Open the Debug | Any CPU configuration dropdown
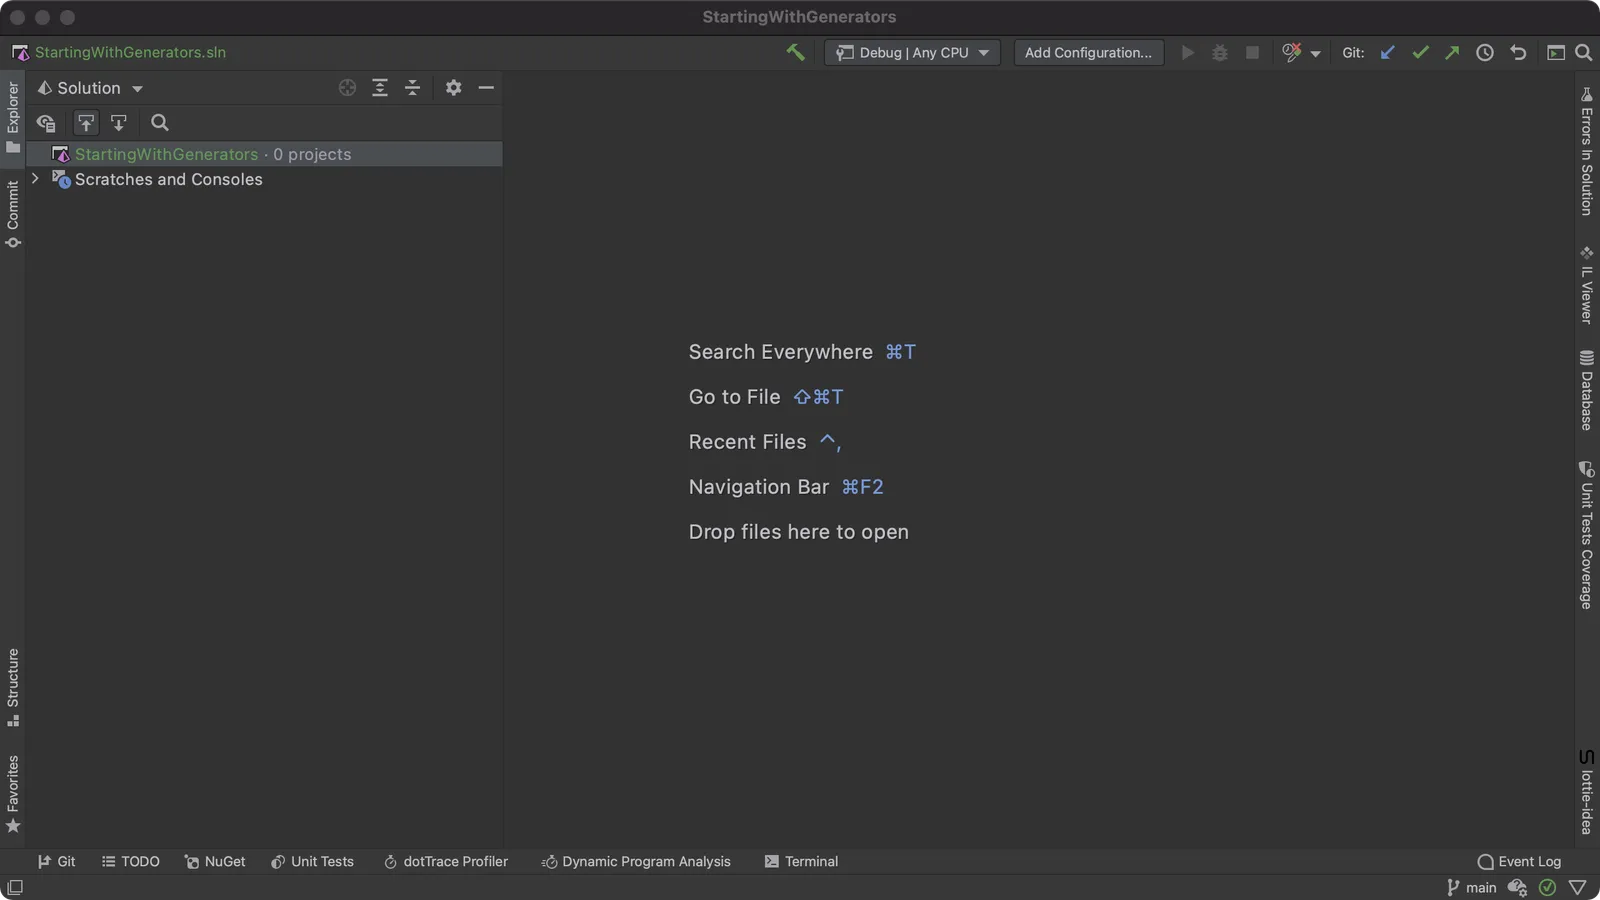Screen dimensions: 1600x900 click(x=912, y=52)
